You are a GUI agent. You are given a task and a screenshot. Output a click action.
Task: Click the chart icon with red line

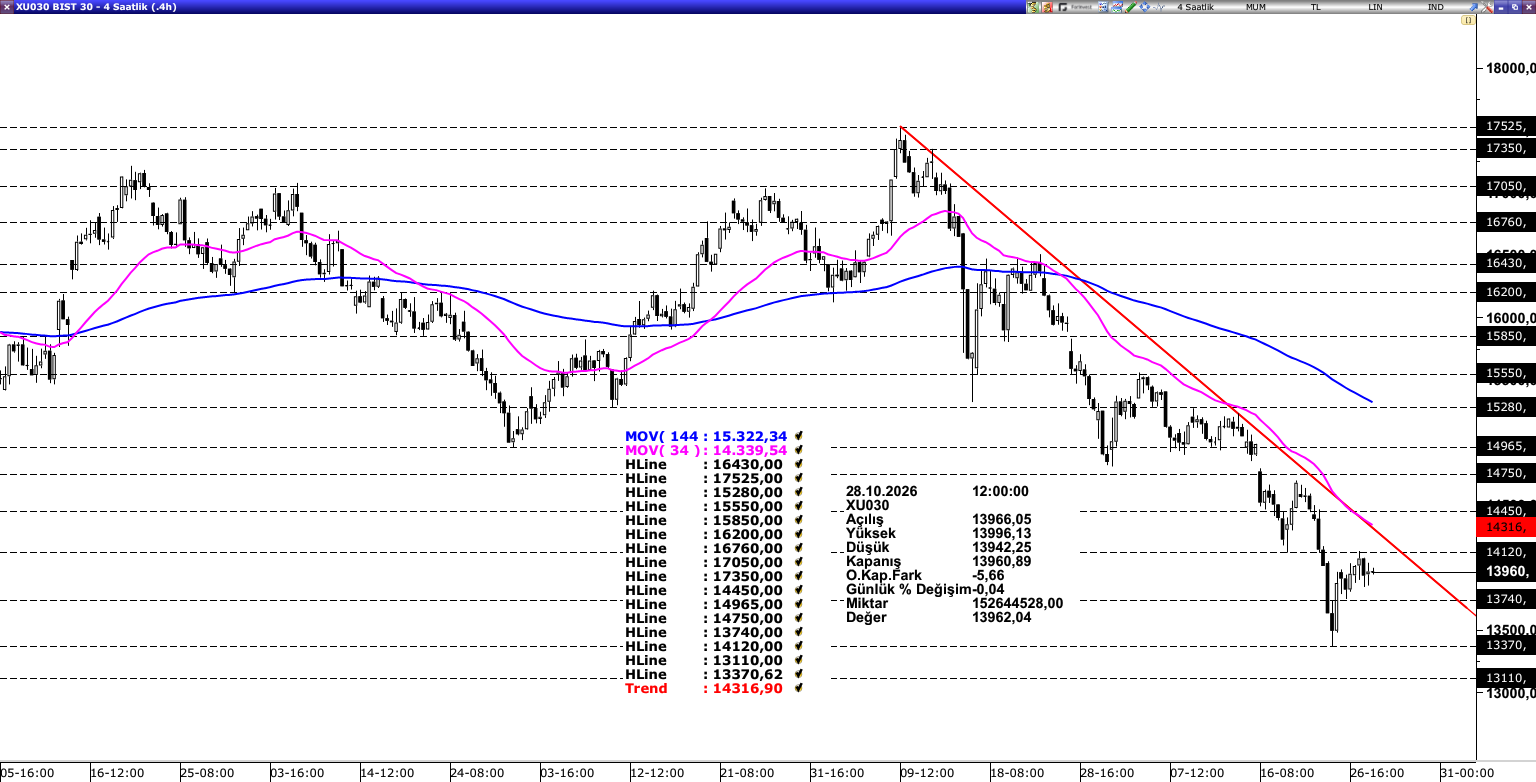point(1116,7)
